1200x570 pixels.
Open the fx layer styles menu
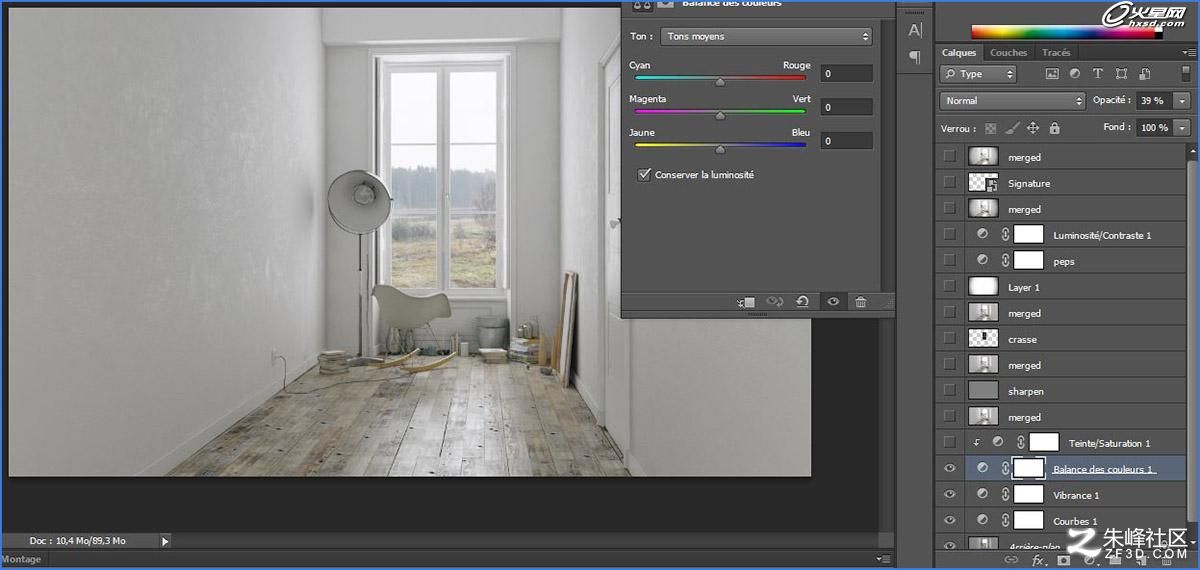[1037, 560]
